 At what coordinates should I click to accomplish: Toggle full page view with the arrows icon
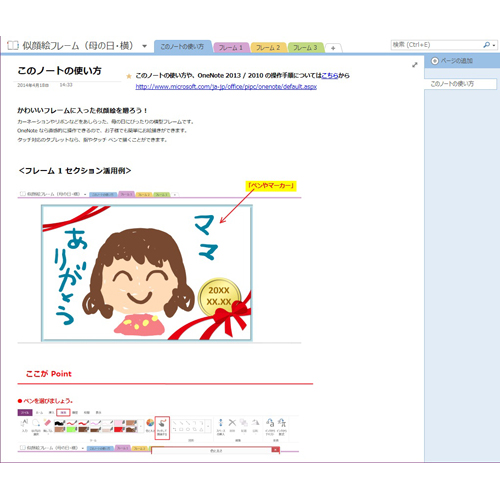click(x=415, y=65)
